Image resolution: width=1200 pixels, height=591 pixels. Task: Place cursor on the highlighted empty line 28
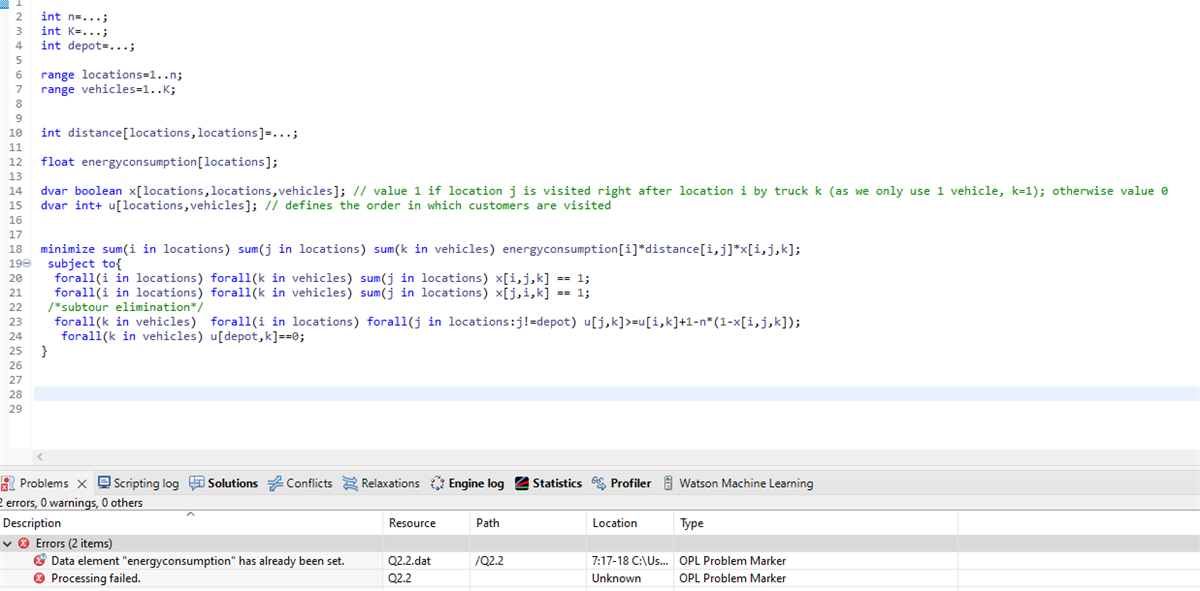click(x=616, y=394)
